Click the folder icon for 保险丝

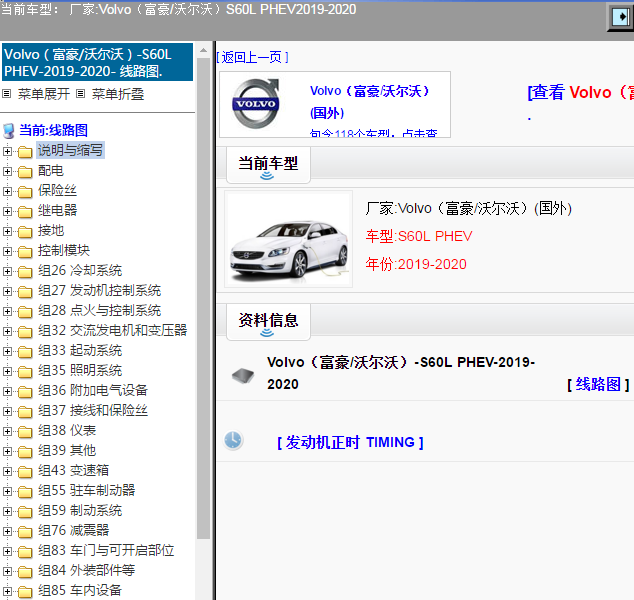(25, 192)
